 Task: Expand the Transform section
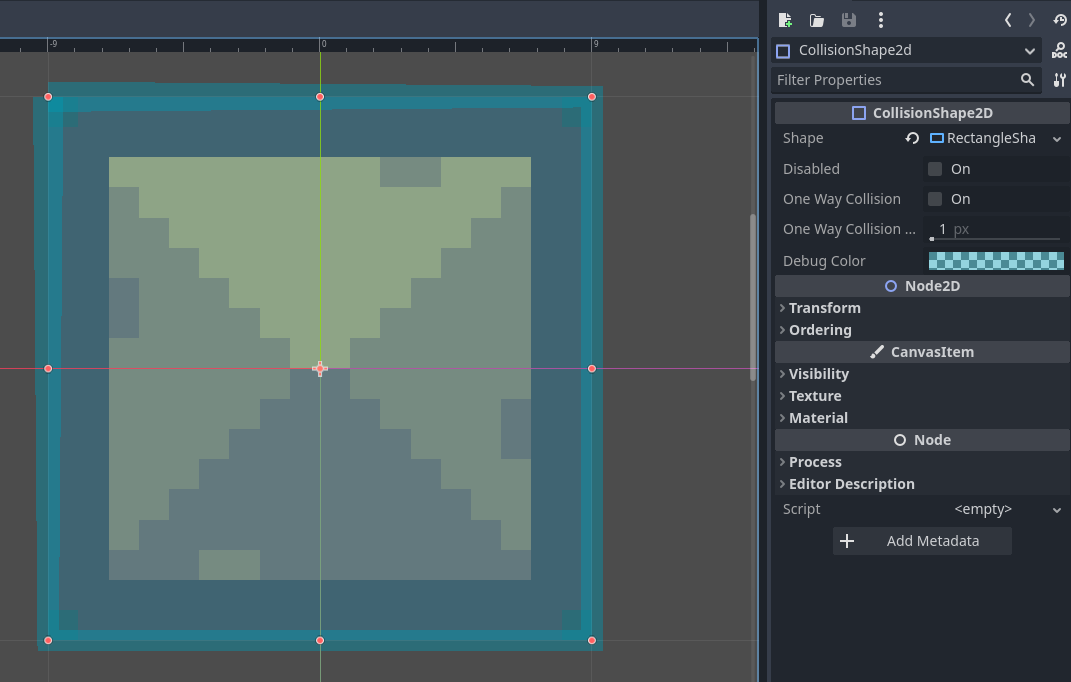(x=824, y=308)
